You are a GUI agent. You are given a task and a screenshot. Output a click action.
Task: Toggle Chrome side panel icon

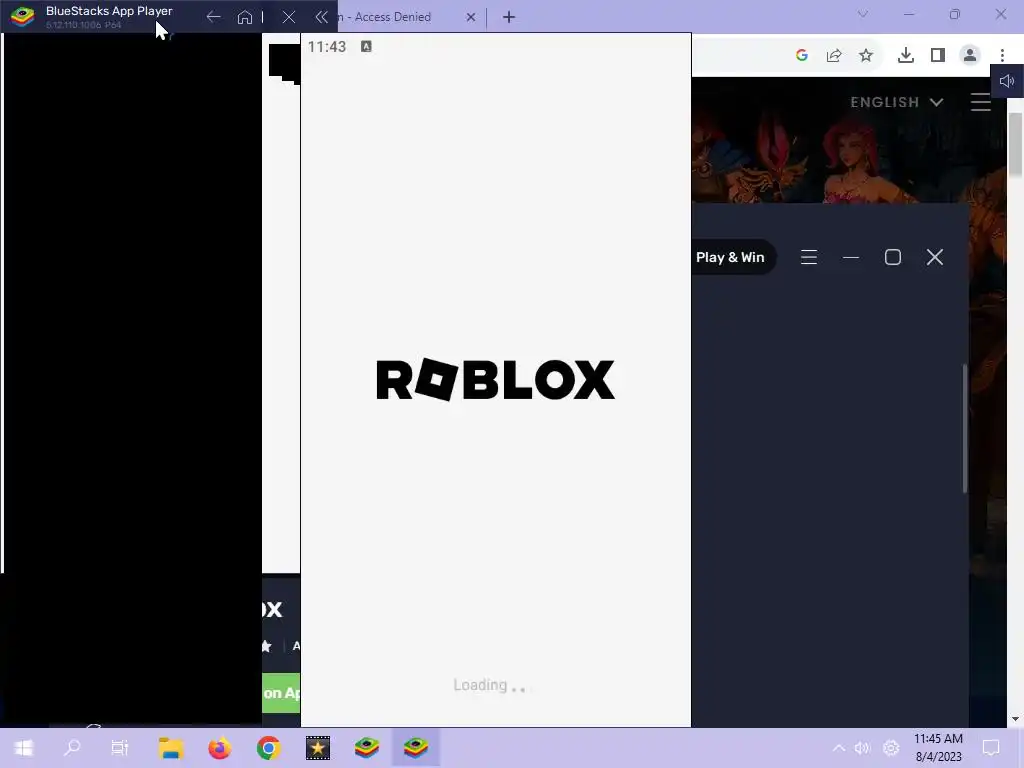click(938, 56)
